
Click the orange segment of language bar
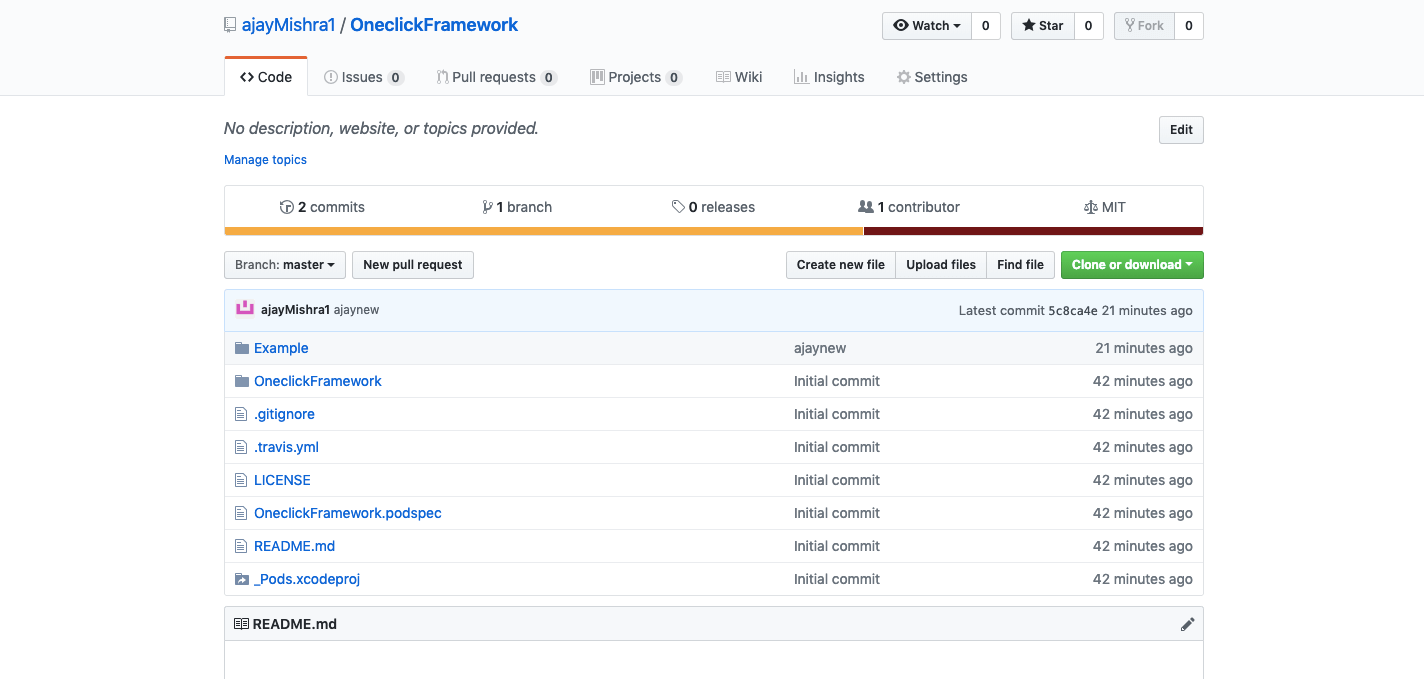pyautogui.click(x=544, y=231)
